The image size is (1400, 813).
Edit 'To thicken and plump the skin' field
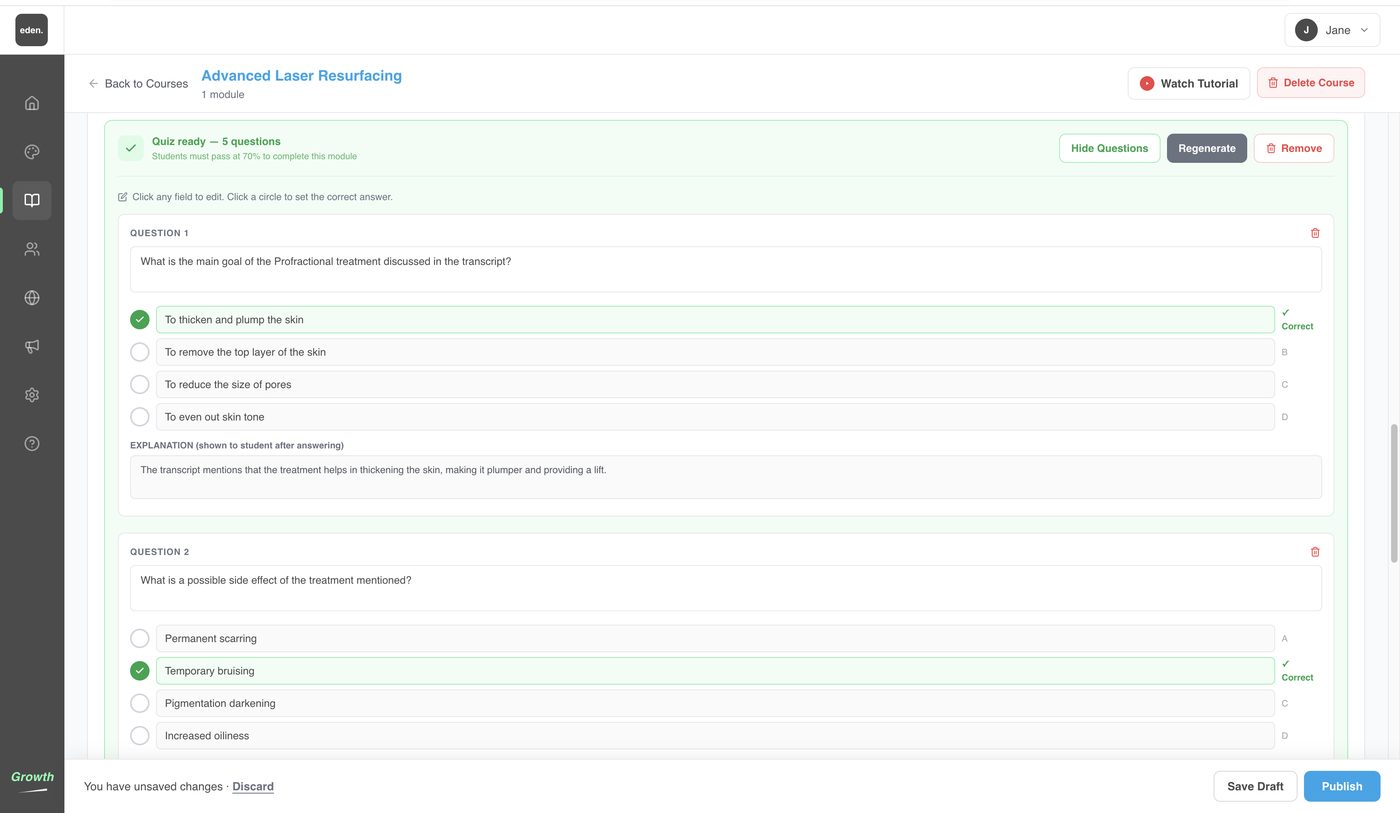point(715,320)
